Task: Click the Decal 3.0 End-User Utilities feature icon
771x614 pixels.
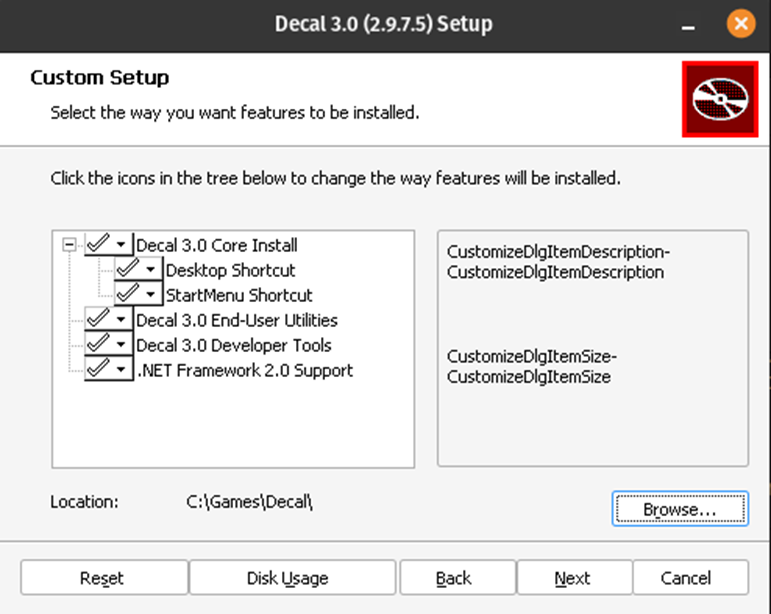Action: 108,320
